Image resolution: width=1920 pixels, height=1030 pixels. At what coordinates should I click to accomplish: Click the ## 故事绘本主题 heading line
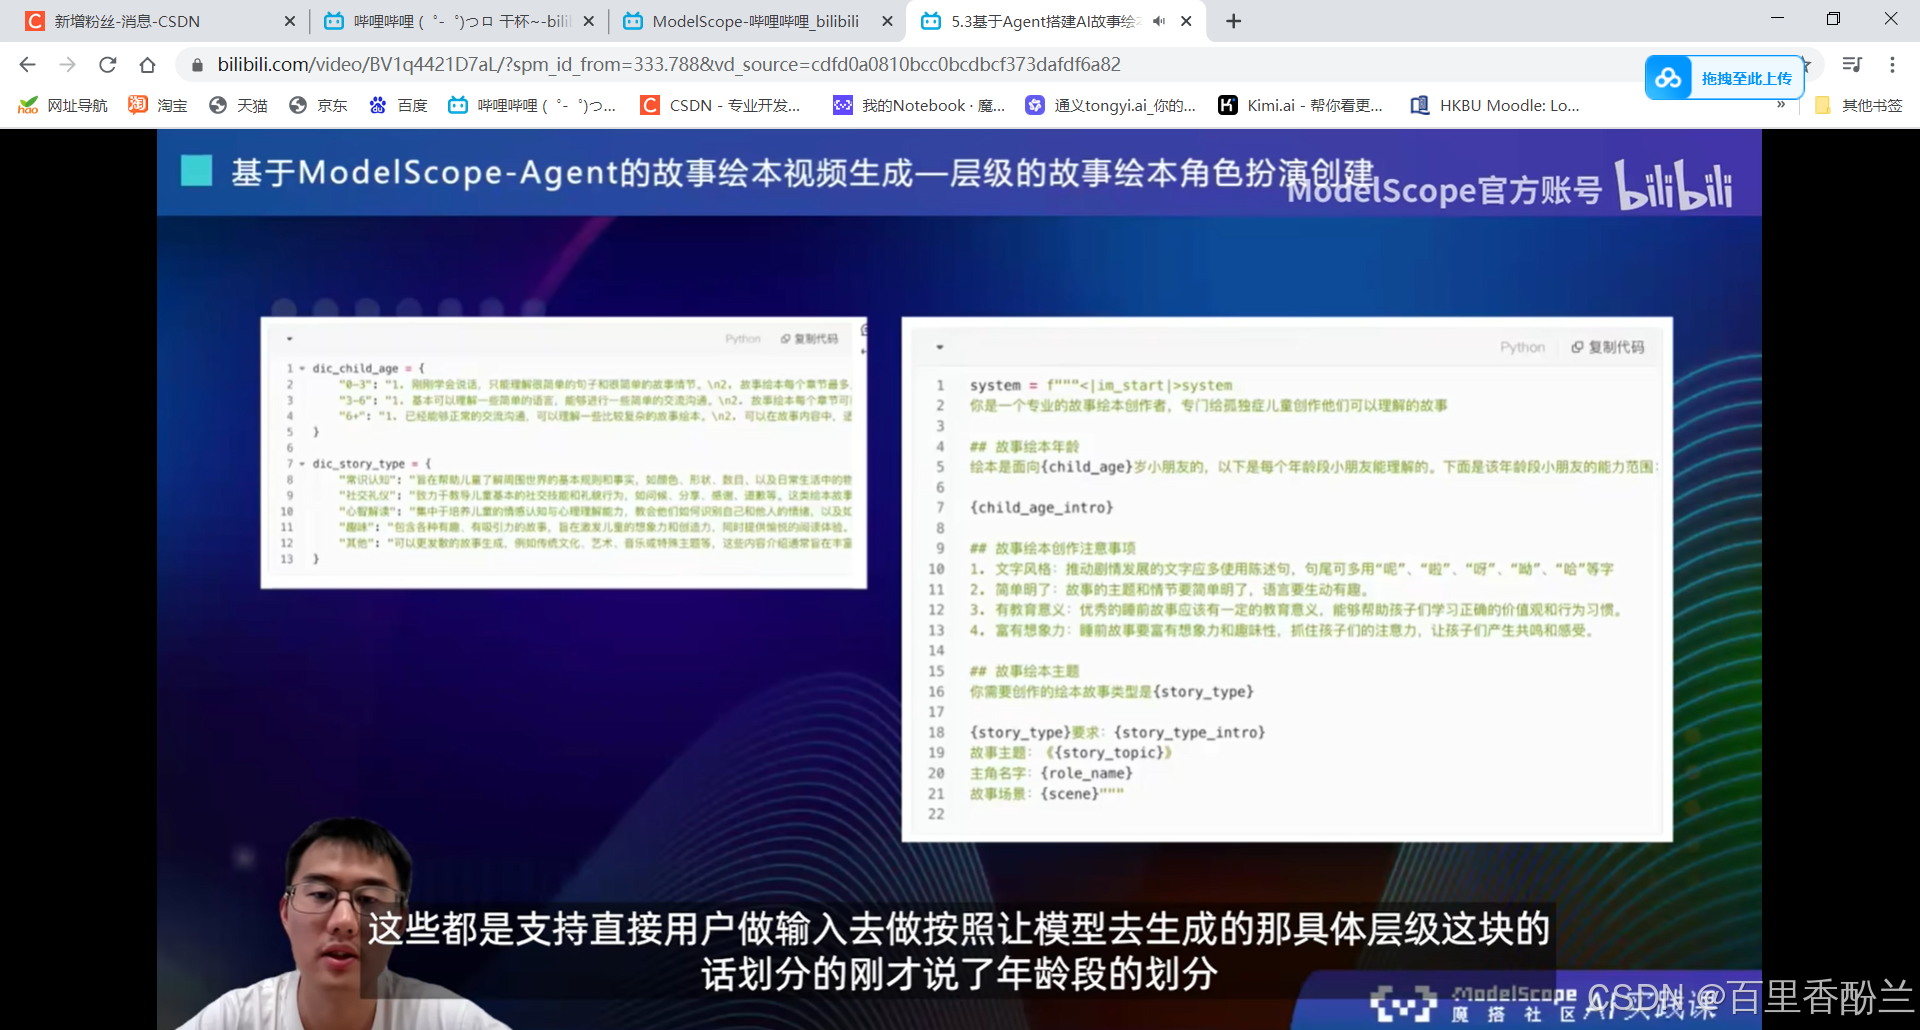coord(1024,671)
